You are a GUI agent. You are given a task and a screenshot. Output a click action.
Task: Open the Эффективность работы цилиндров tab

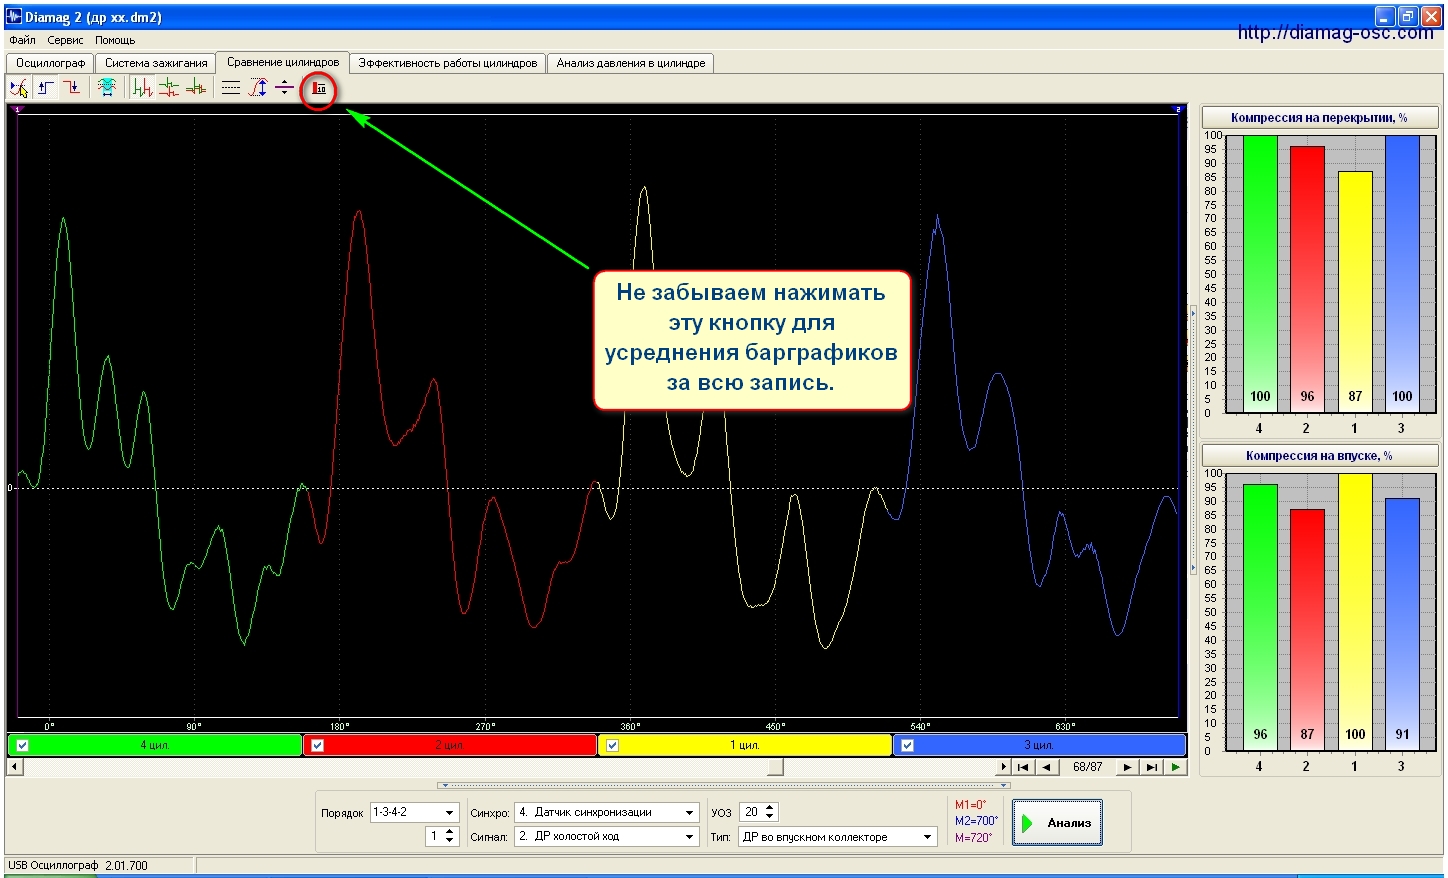pyautogui.click(x=448, y=63)
